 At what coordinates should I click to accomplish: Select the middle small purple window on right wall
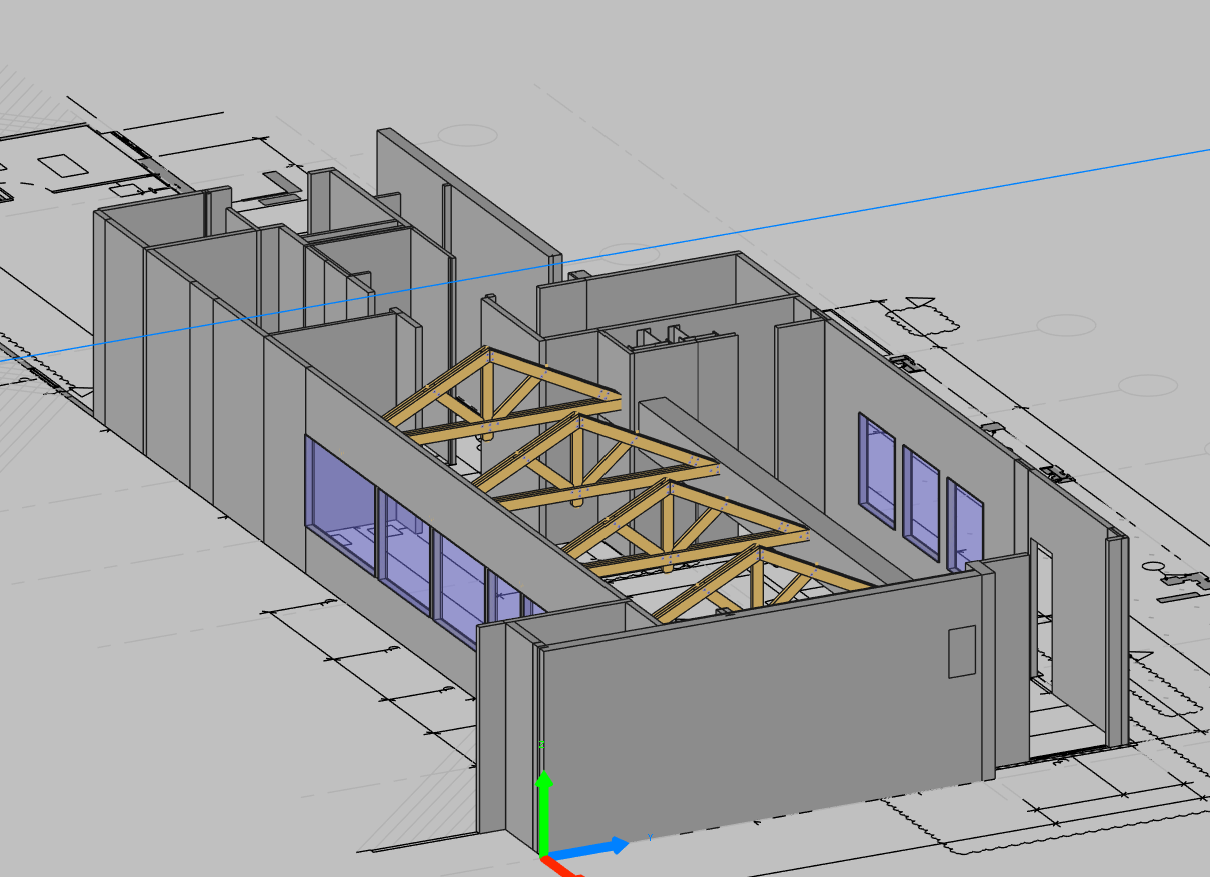(x=921, y=502)
